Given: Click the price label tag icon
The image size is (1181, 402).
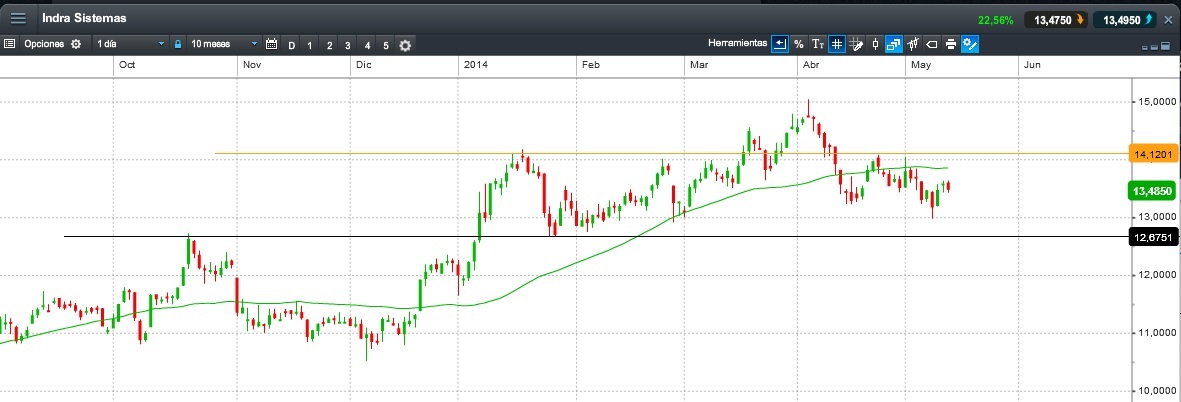Looking at the screenshot, I should (931, 45).
